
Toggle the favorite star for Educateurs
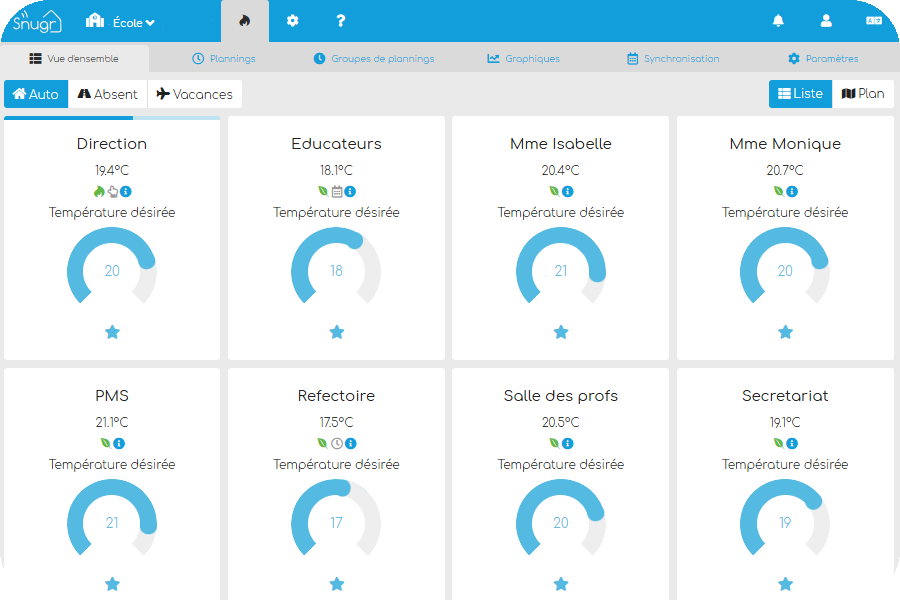[337, 332]
